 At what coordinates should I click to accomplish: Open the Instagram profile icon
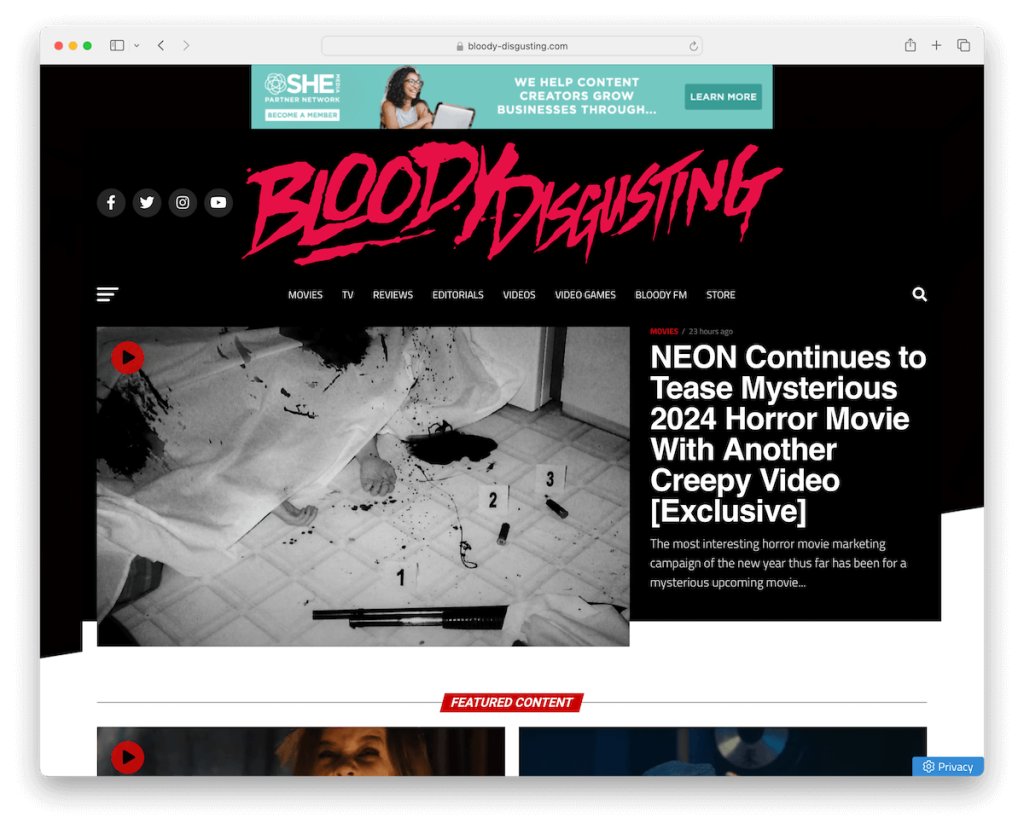coord(183,203)
